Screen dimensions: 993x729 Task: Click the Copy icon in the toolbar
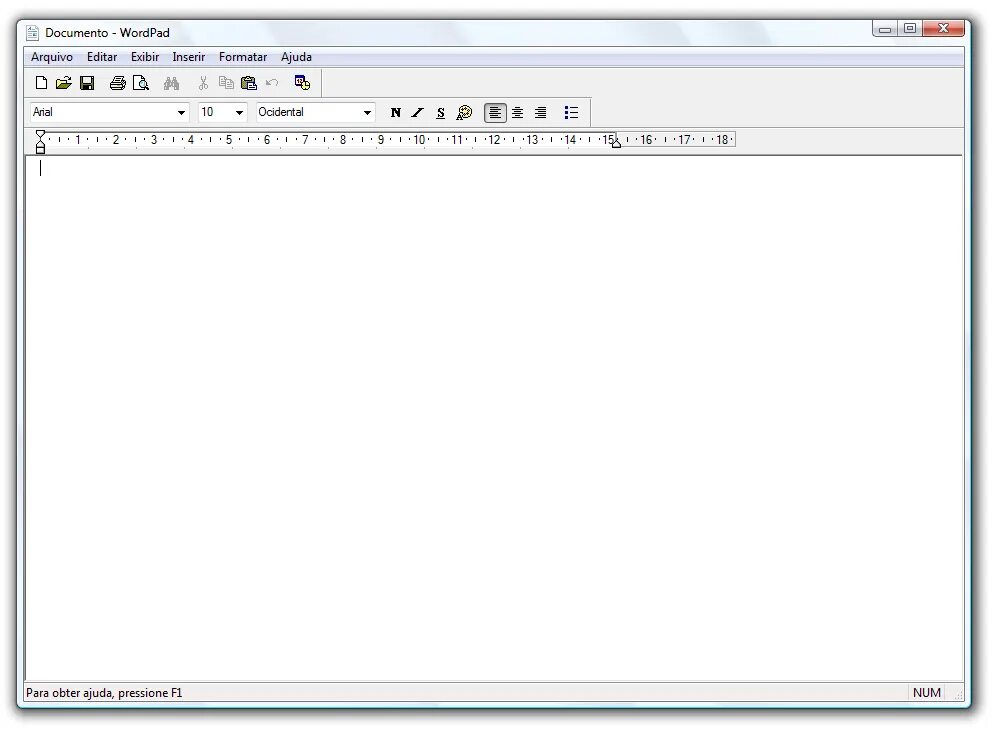tap(226, 83)
